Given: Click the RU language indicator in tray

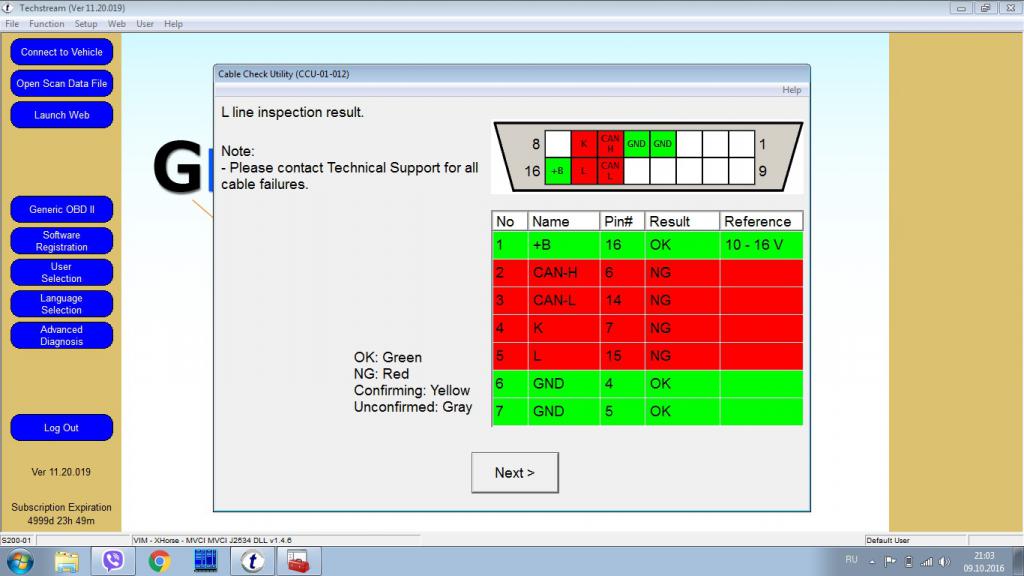Looking at the screenshot, I should coord(851,560).
